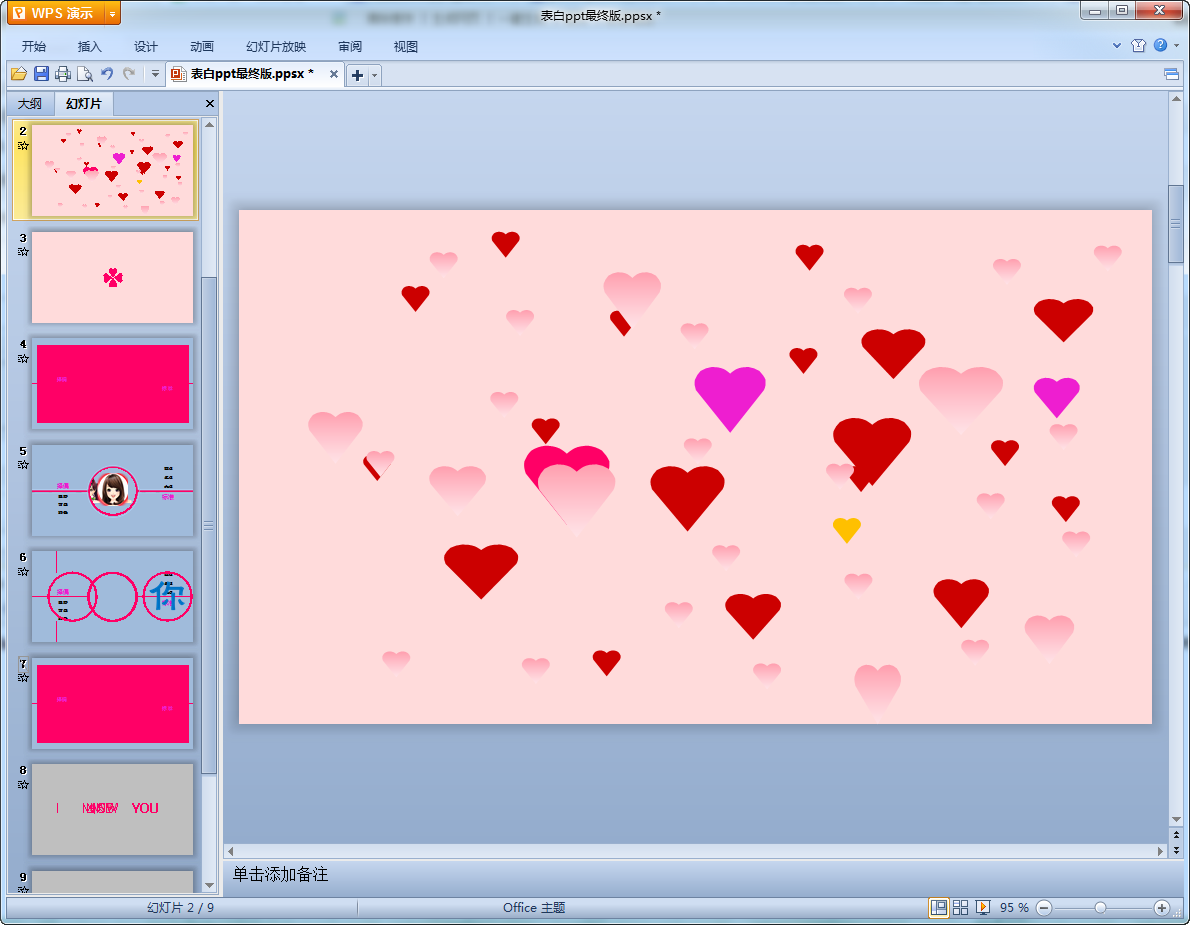Click the 95 % zoom level
This screenshot has height=925, width=1190.
pyautogui.click(x=1014, y=908)
